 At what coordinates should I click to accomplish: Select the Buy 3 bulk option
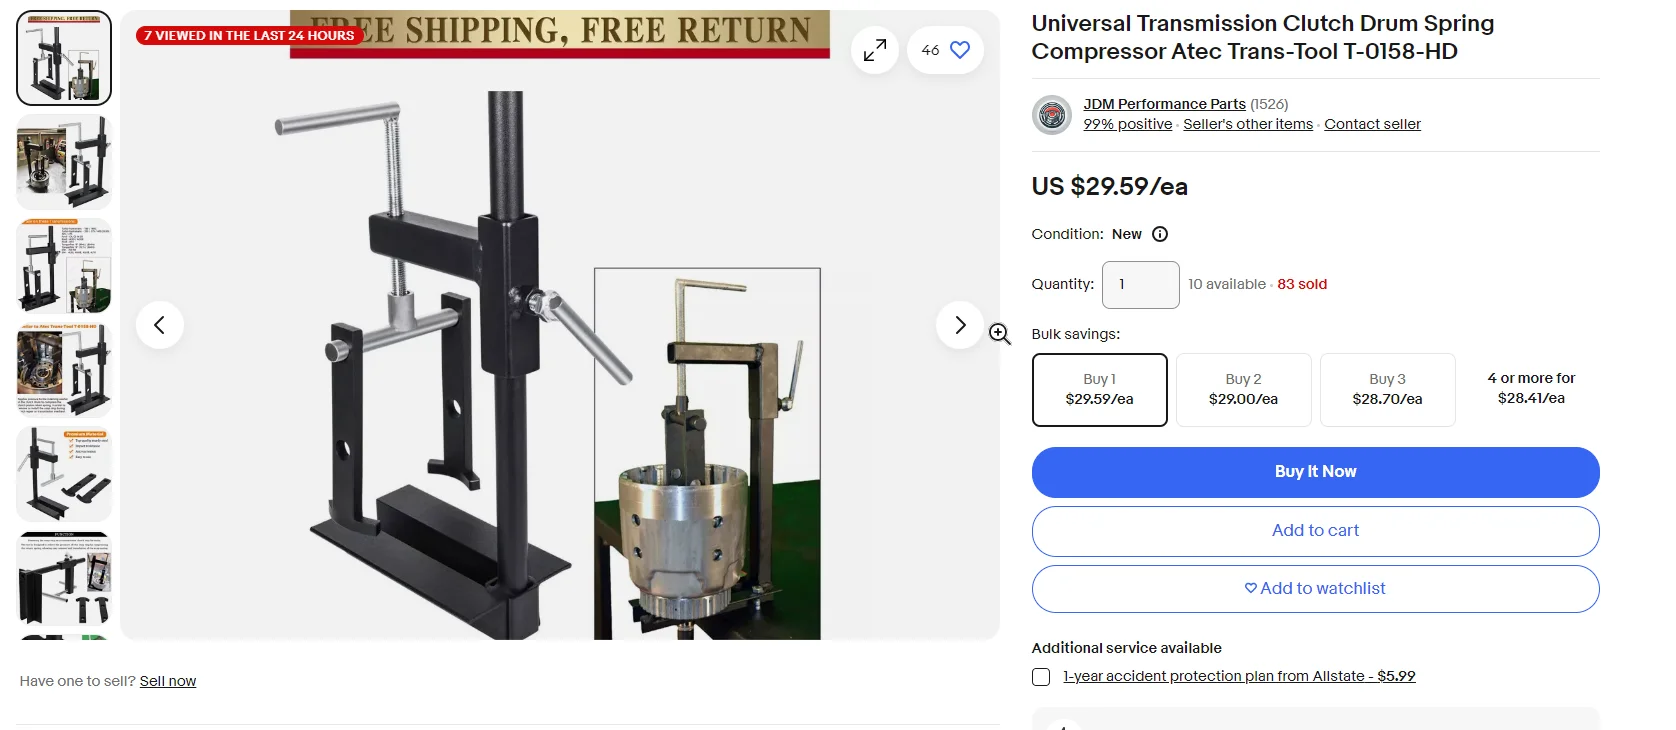1388,390
